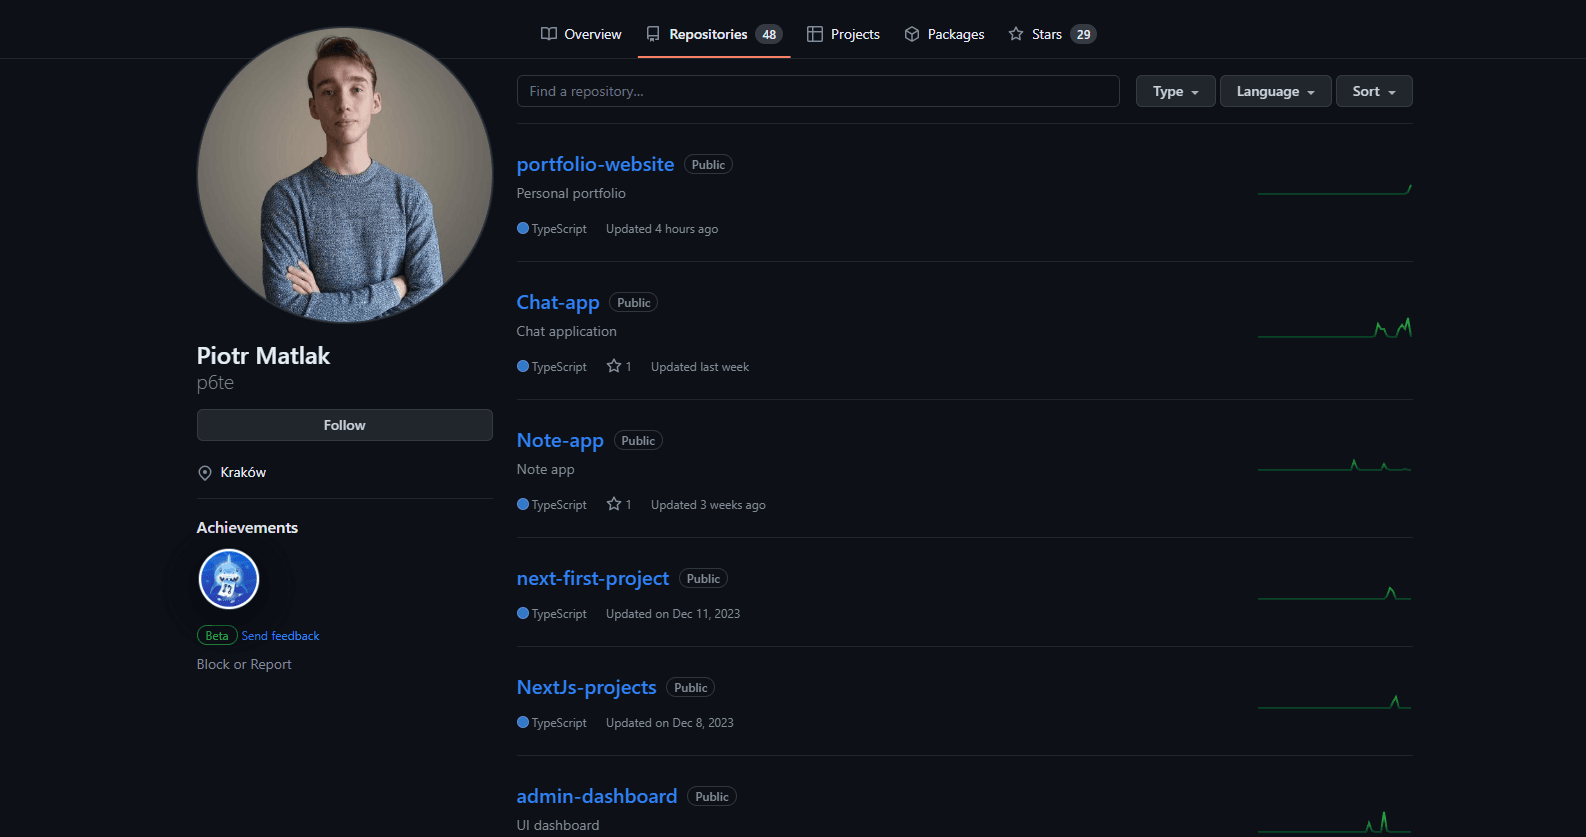
Task: Click the Note-app activity sparkline graph
Action: (x=1335, y=465)
